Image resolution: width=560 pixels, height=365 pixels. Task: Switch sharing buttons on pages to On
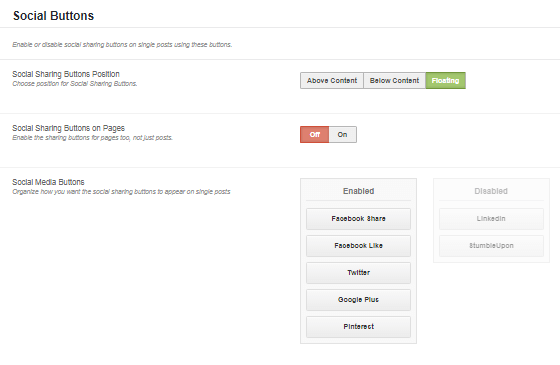point(342,135)
